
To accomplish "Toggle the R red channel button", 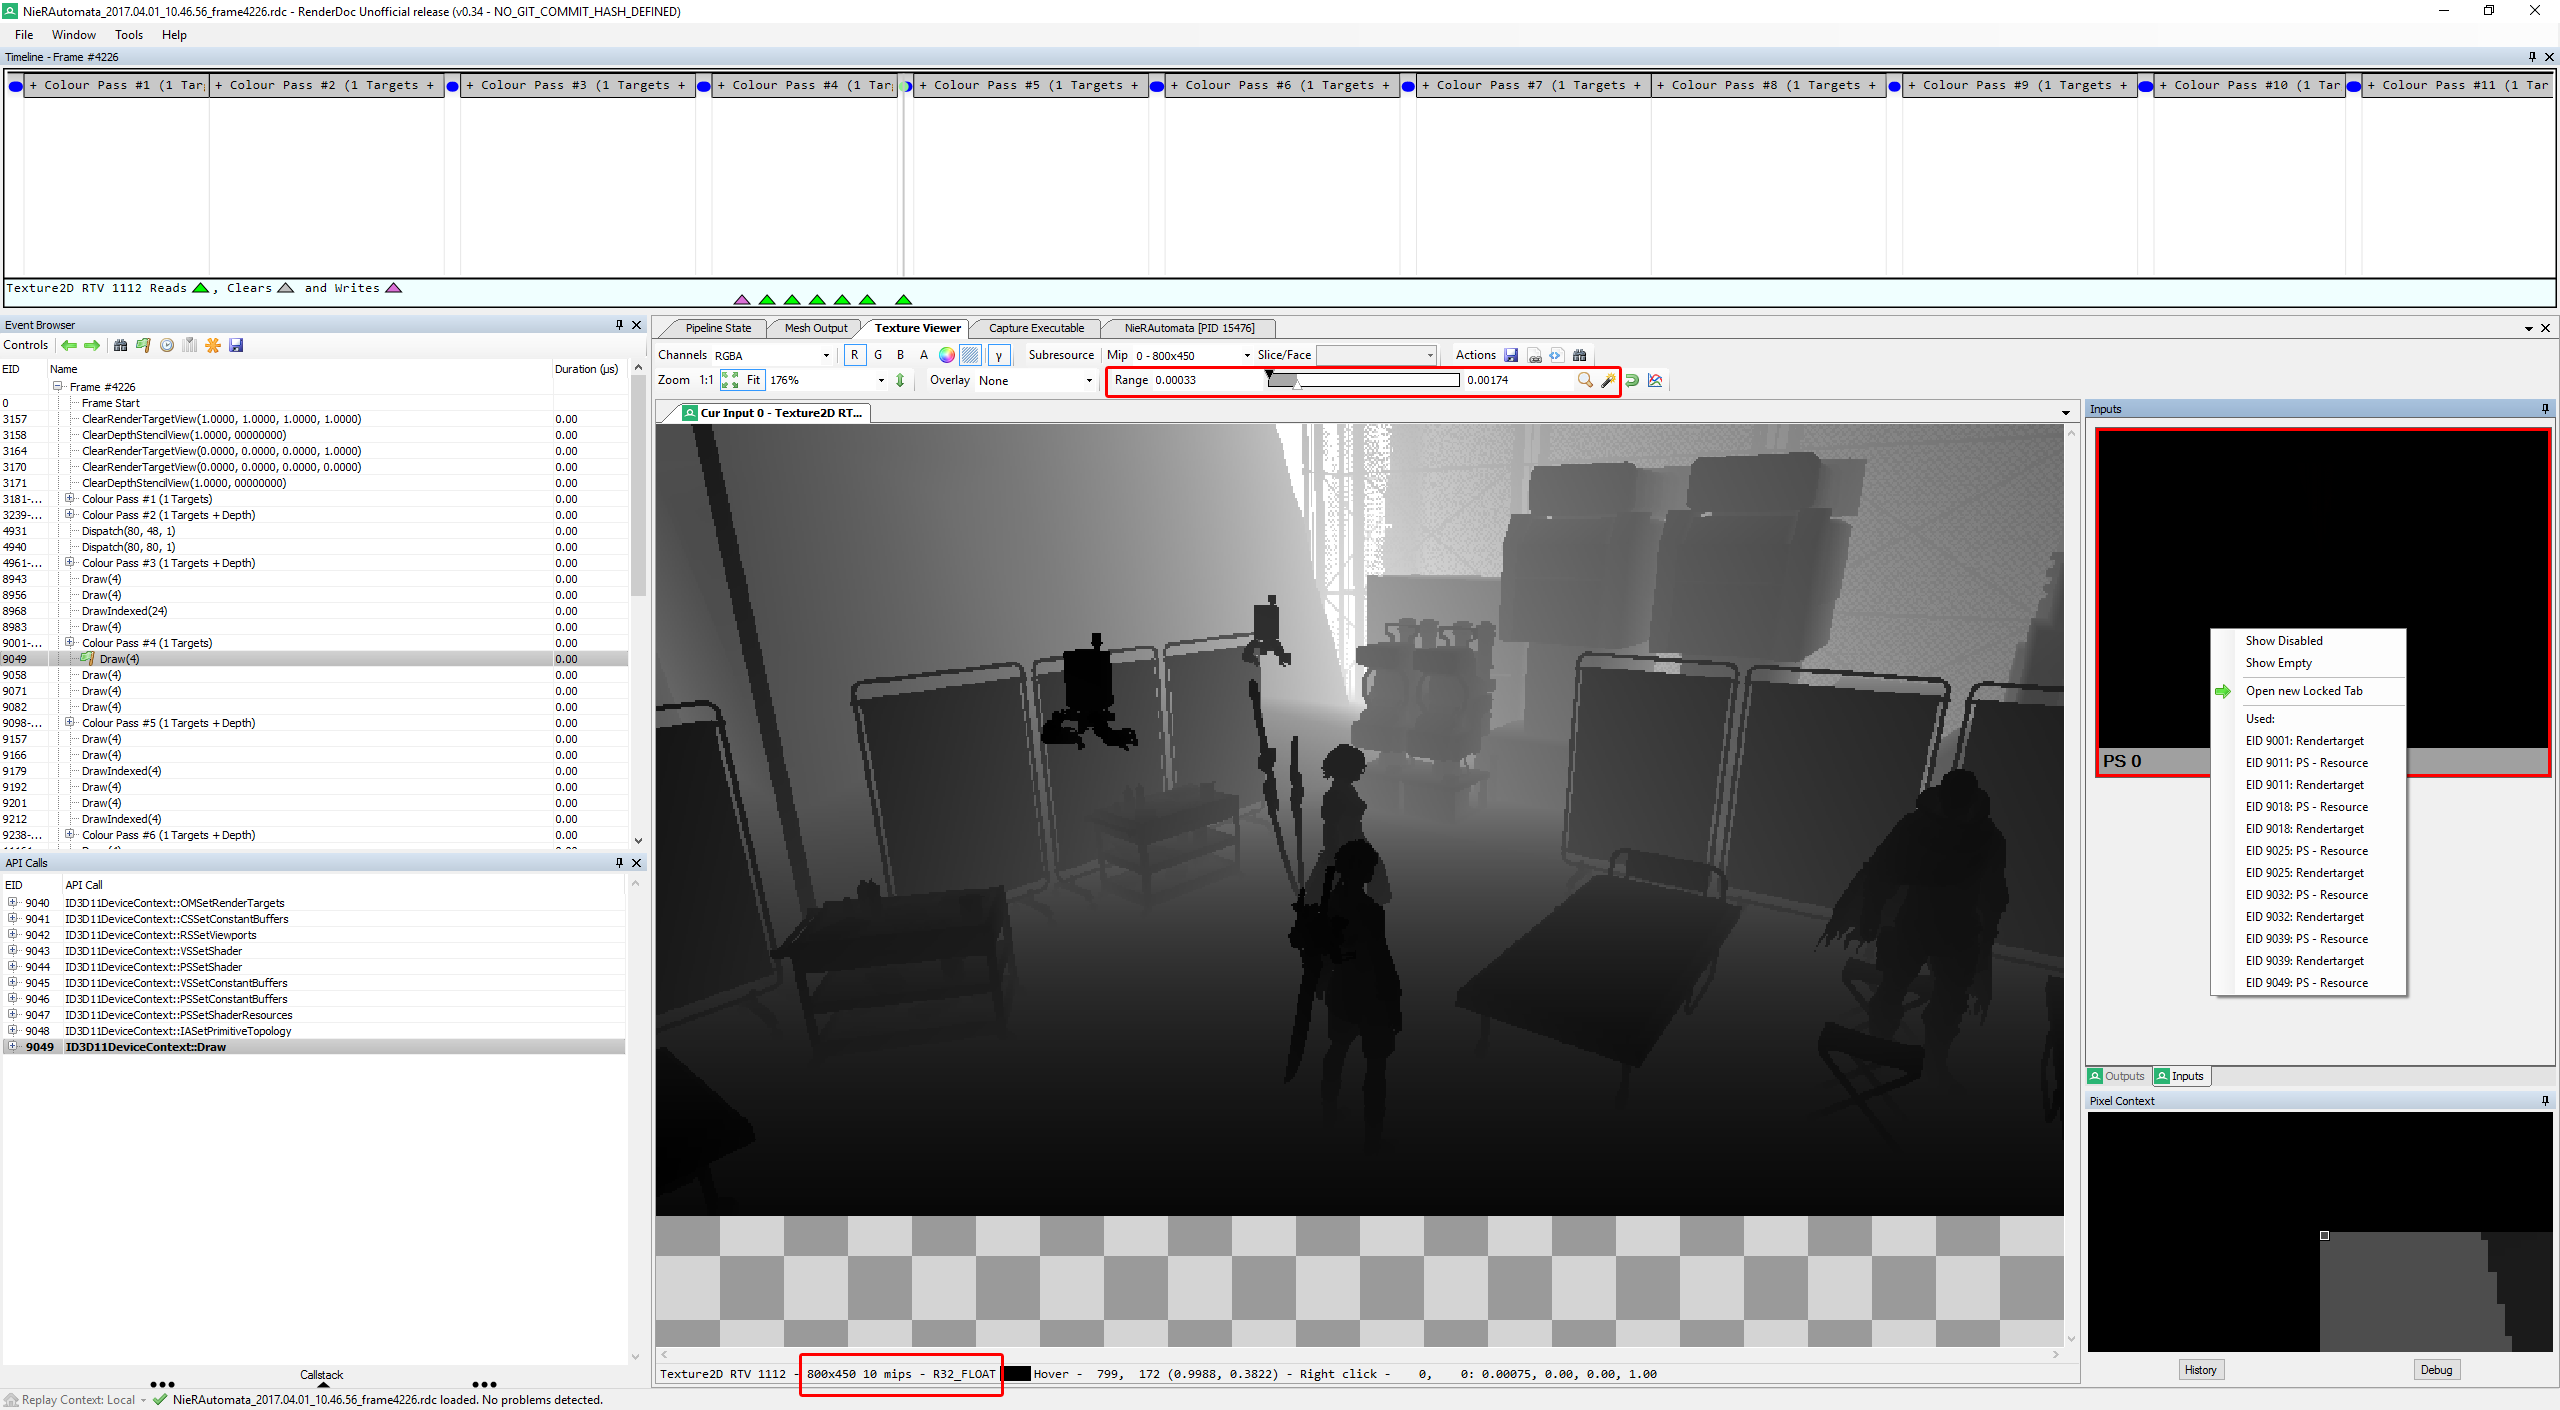I will (x=854, y=355).
